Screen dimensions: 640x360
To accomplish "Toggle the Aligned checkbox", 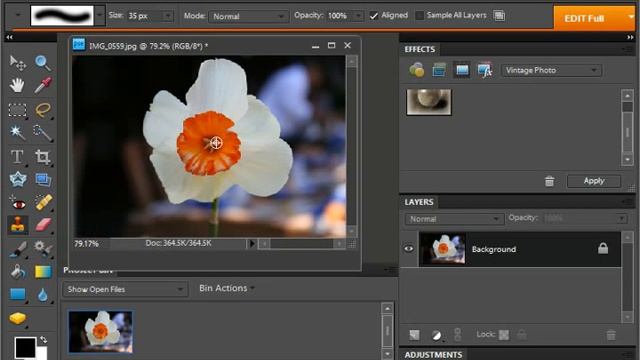I will pos(373,16).
